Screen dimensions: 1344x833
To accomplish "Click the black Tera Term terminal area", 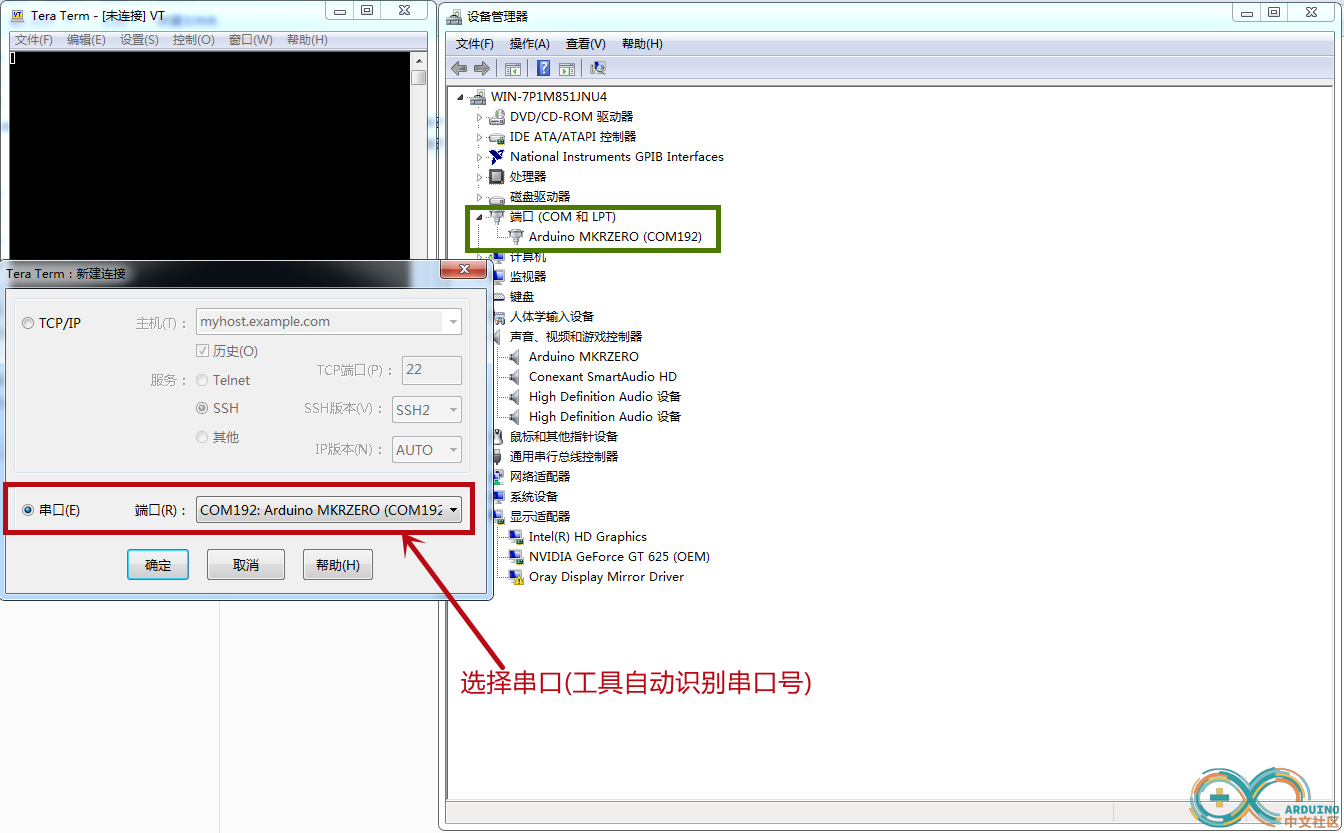I will (210, 155).
